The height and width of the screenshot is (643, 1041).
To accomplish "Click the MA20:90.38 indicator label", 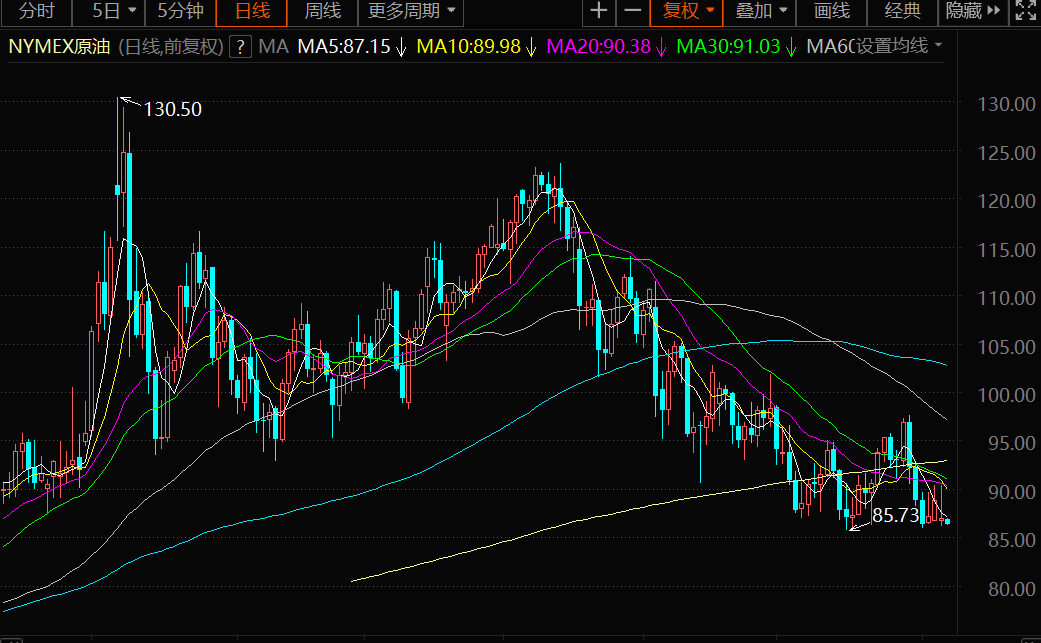I will click(x=598, y=46).
